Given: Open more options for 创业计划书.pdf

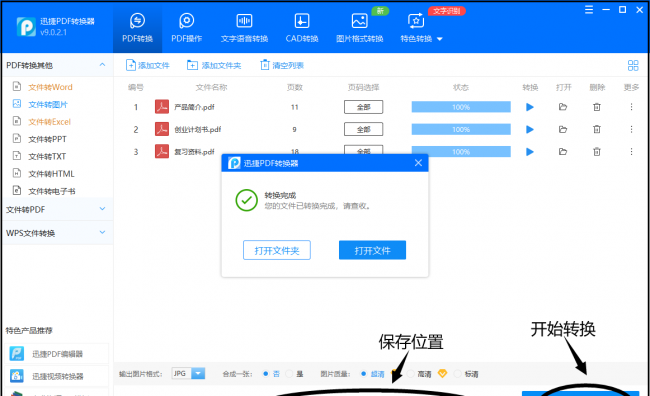Looking at the screenshot, I should (x=631, y=129).
